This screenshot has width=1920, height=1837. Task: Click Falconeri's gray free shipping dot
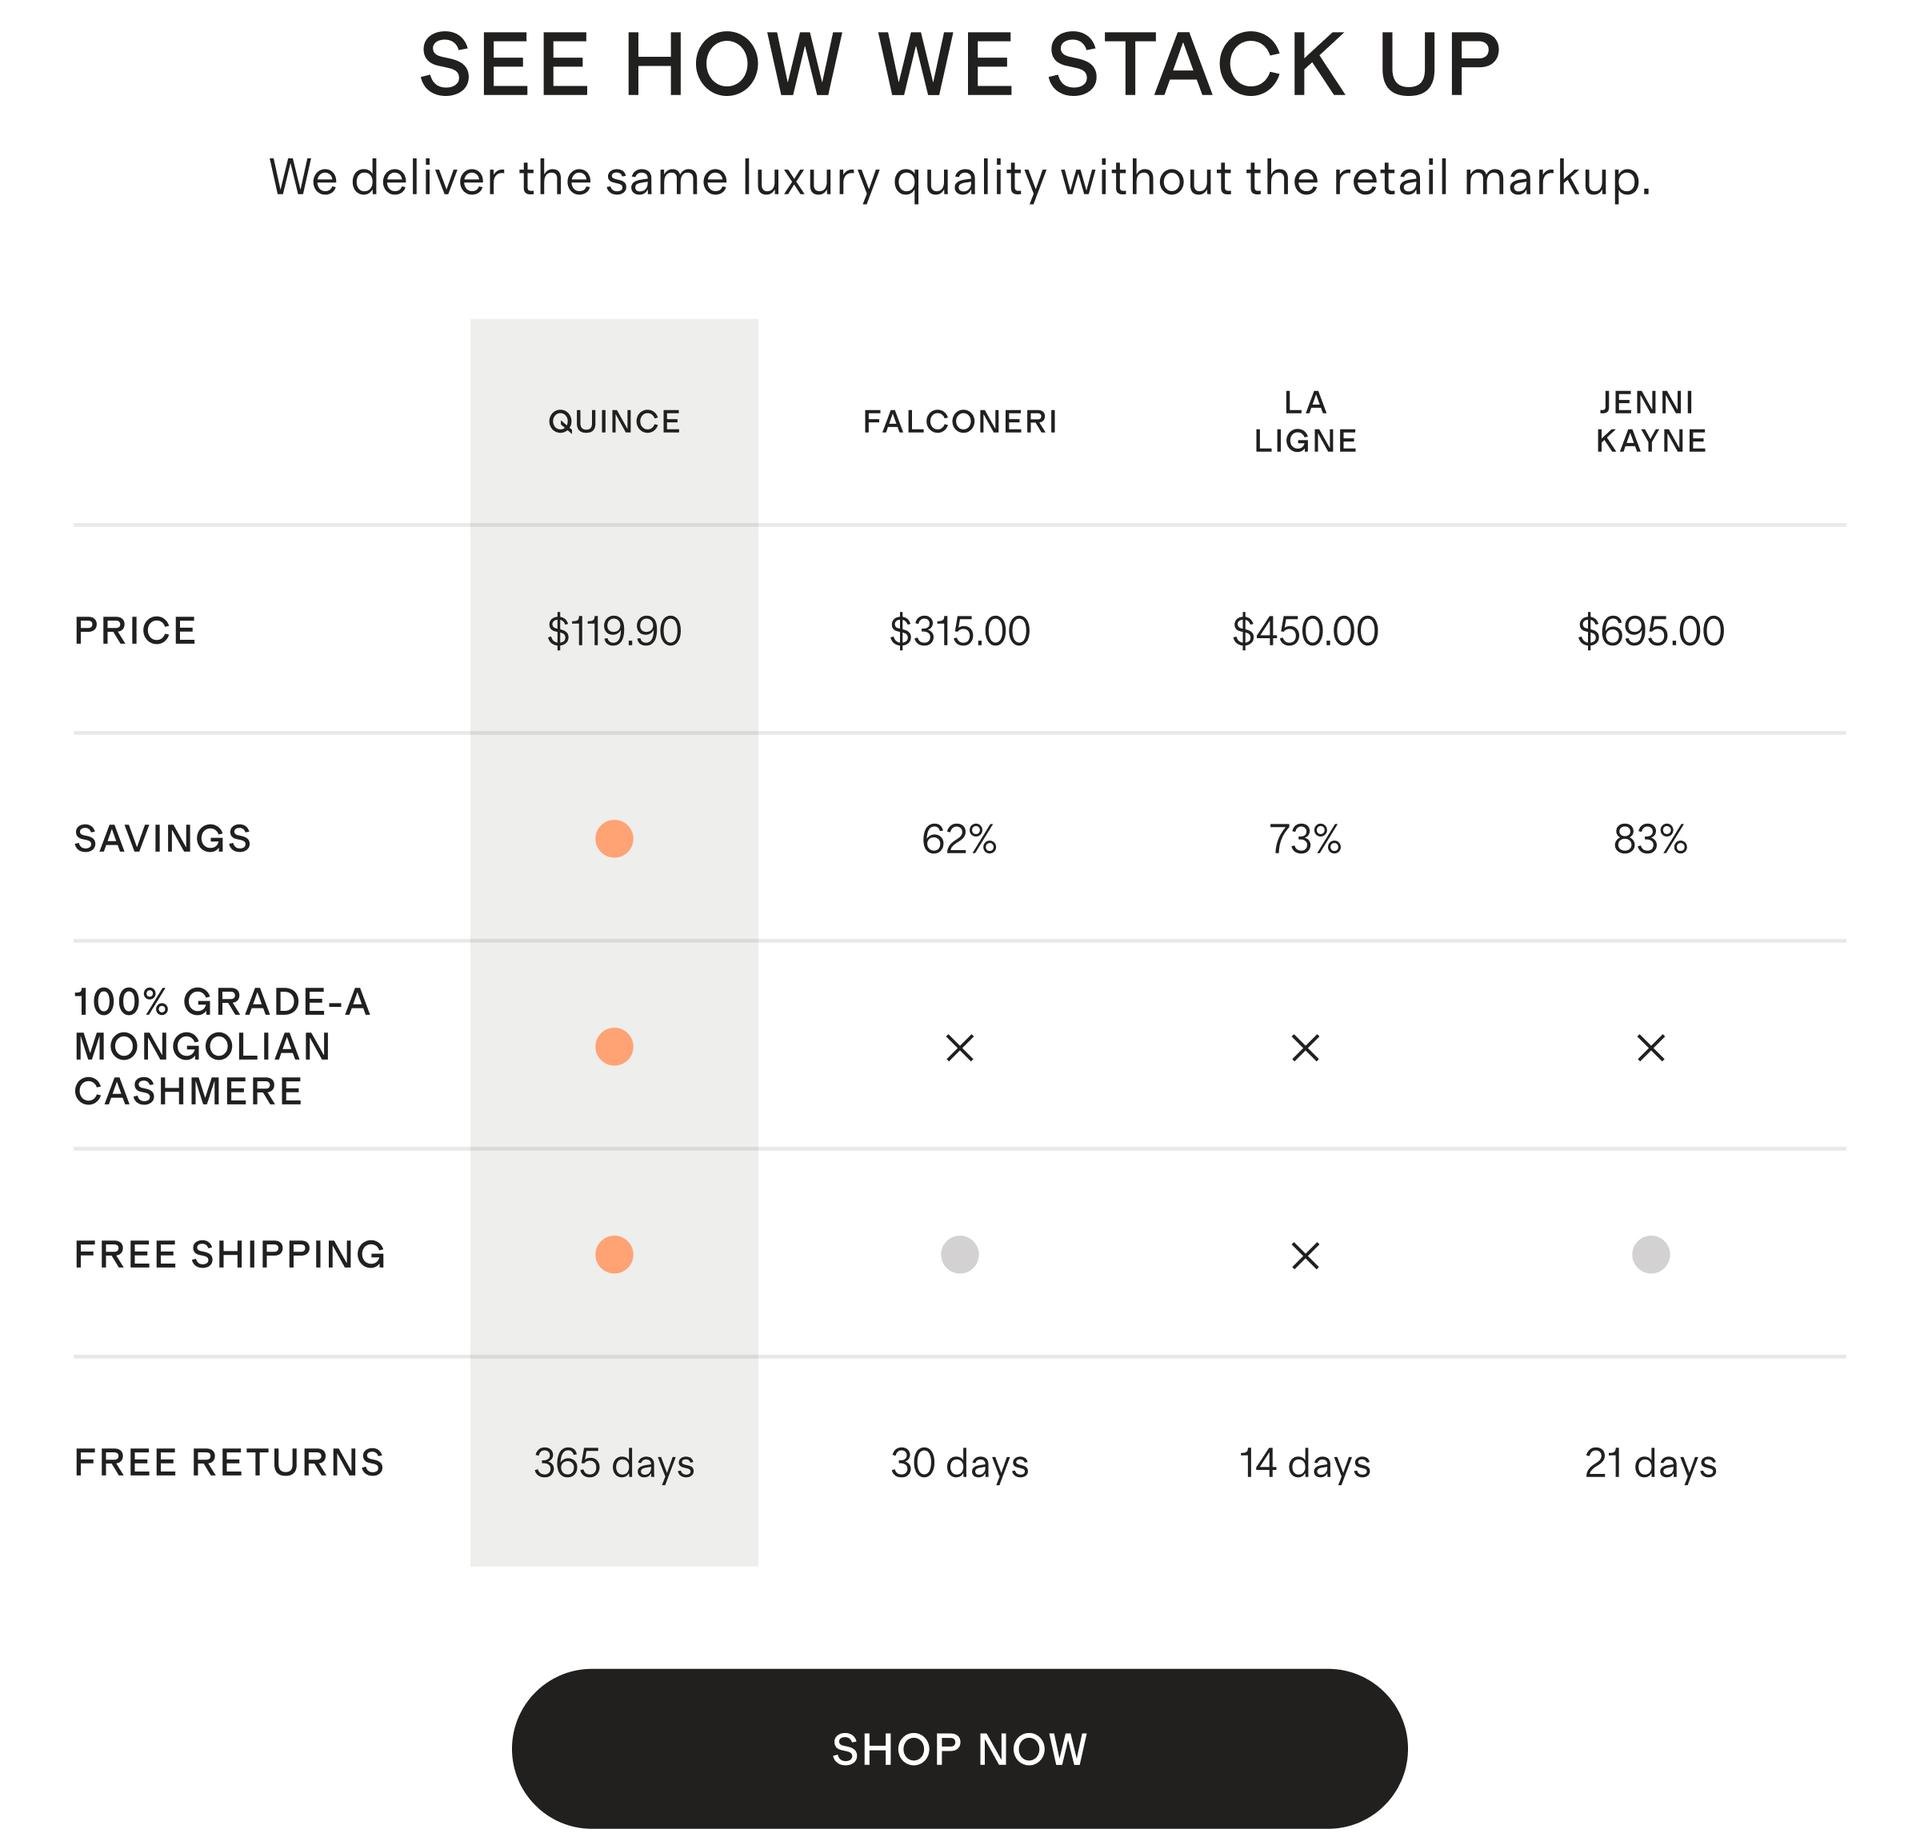tap(959, 1254)
